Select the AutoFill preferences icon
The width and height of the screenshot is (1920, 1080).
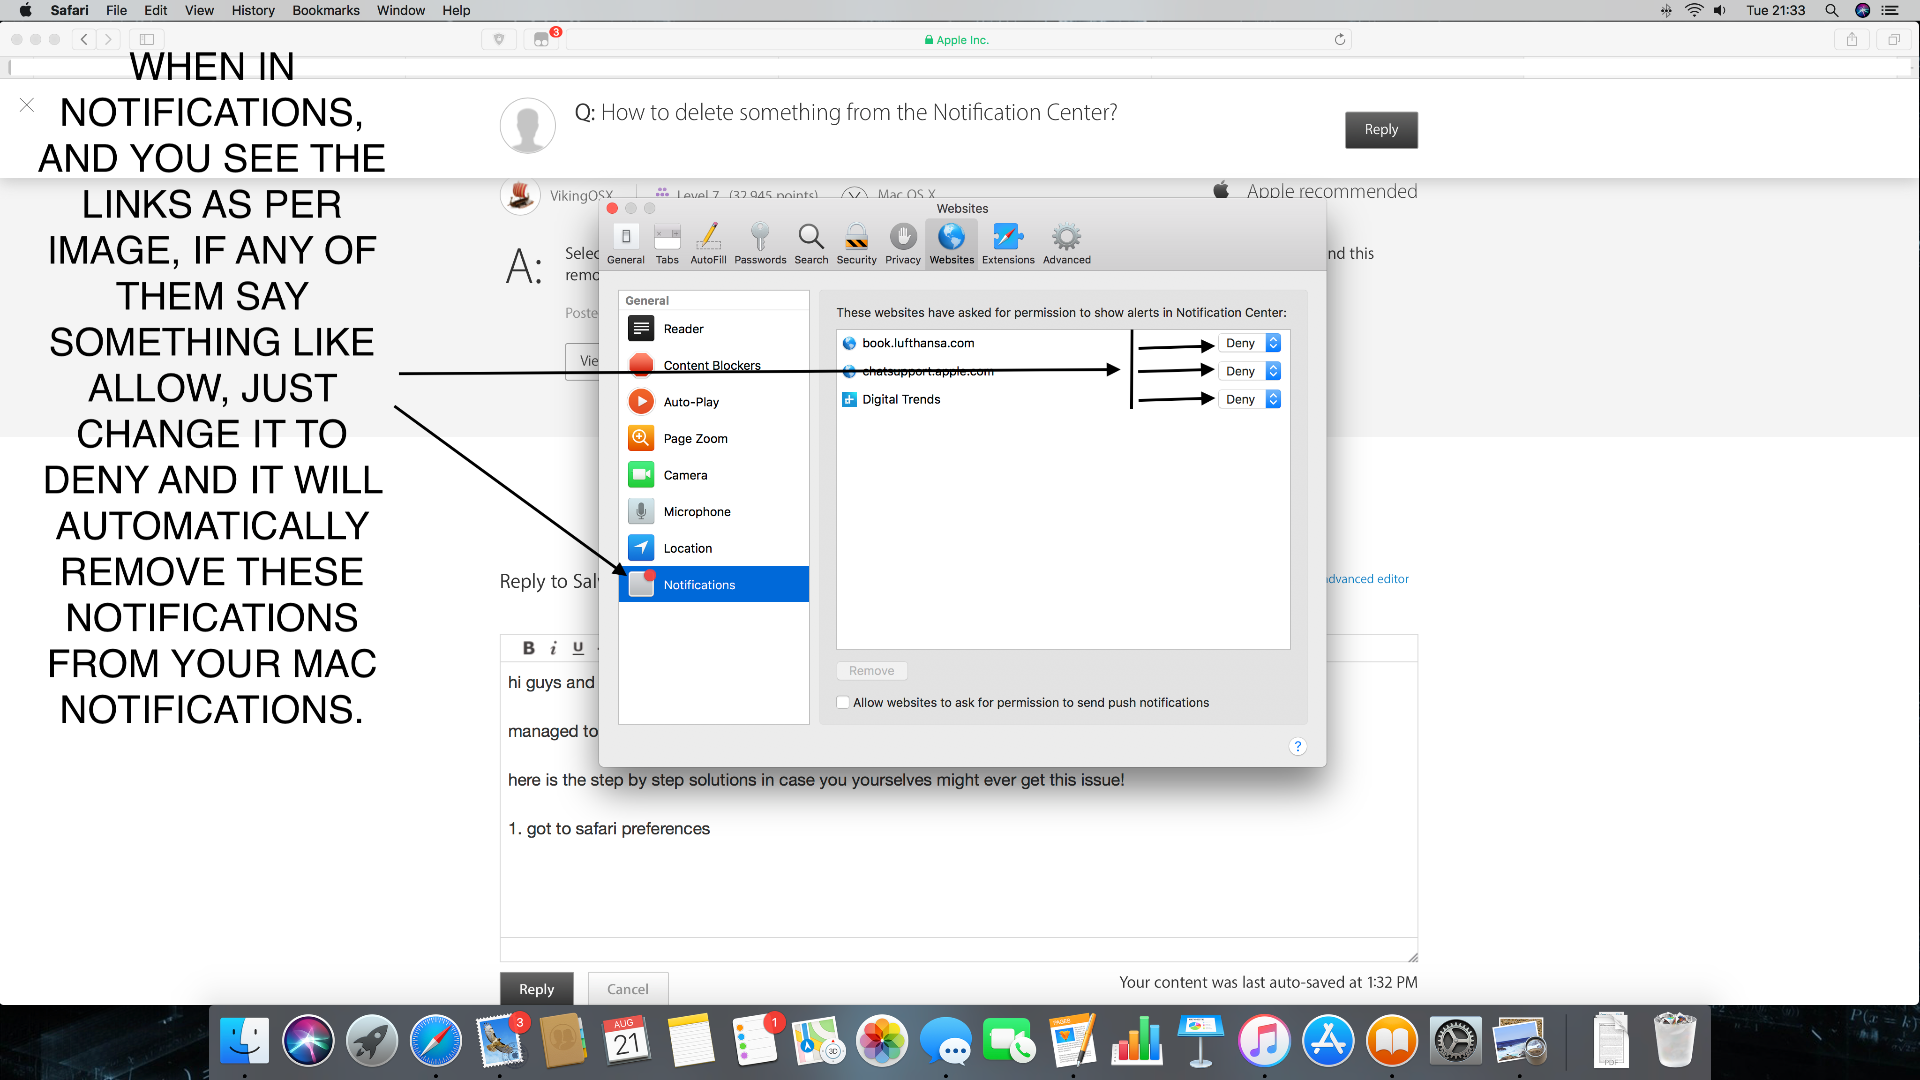click(708, 243)
